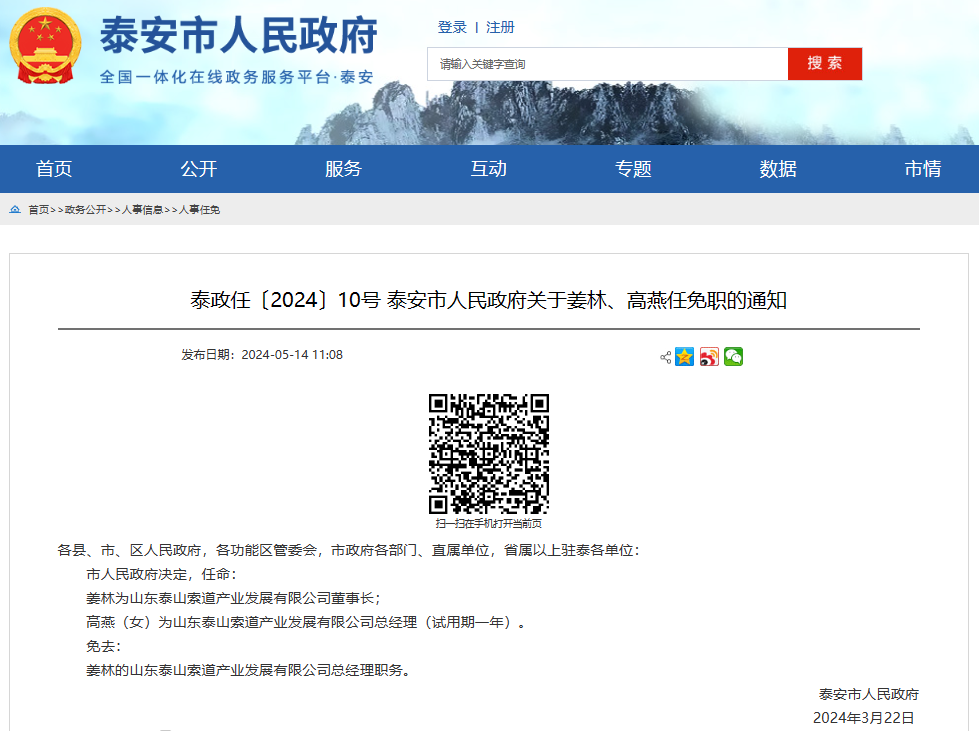The image size is (979, 731).
Task: Click the date 2024年3月22日
Action: pyautogui.click(x=863, y=718)
